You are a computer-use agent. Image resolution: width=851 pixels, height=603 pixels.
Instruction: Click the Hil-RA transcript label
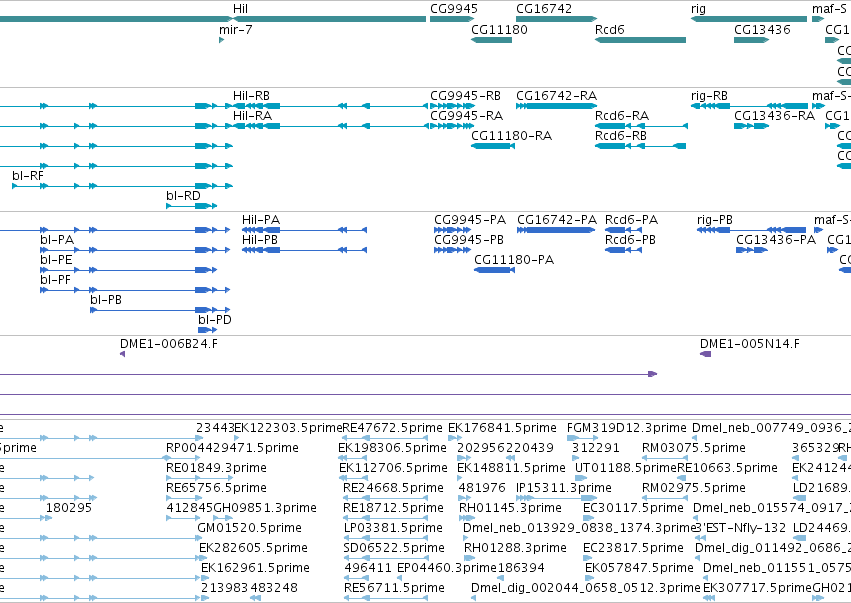tap(252, 116)
